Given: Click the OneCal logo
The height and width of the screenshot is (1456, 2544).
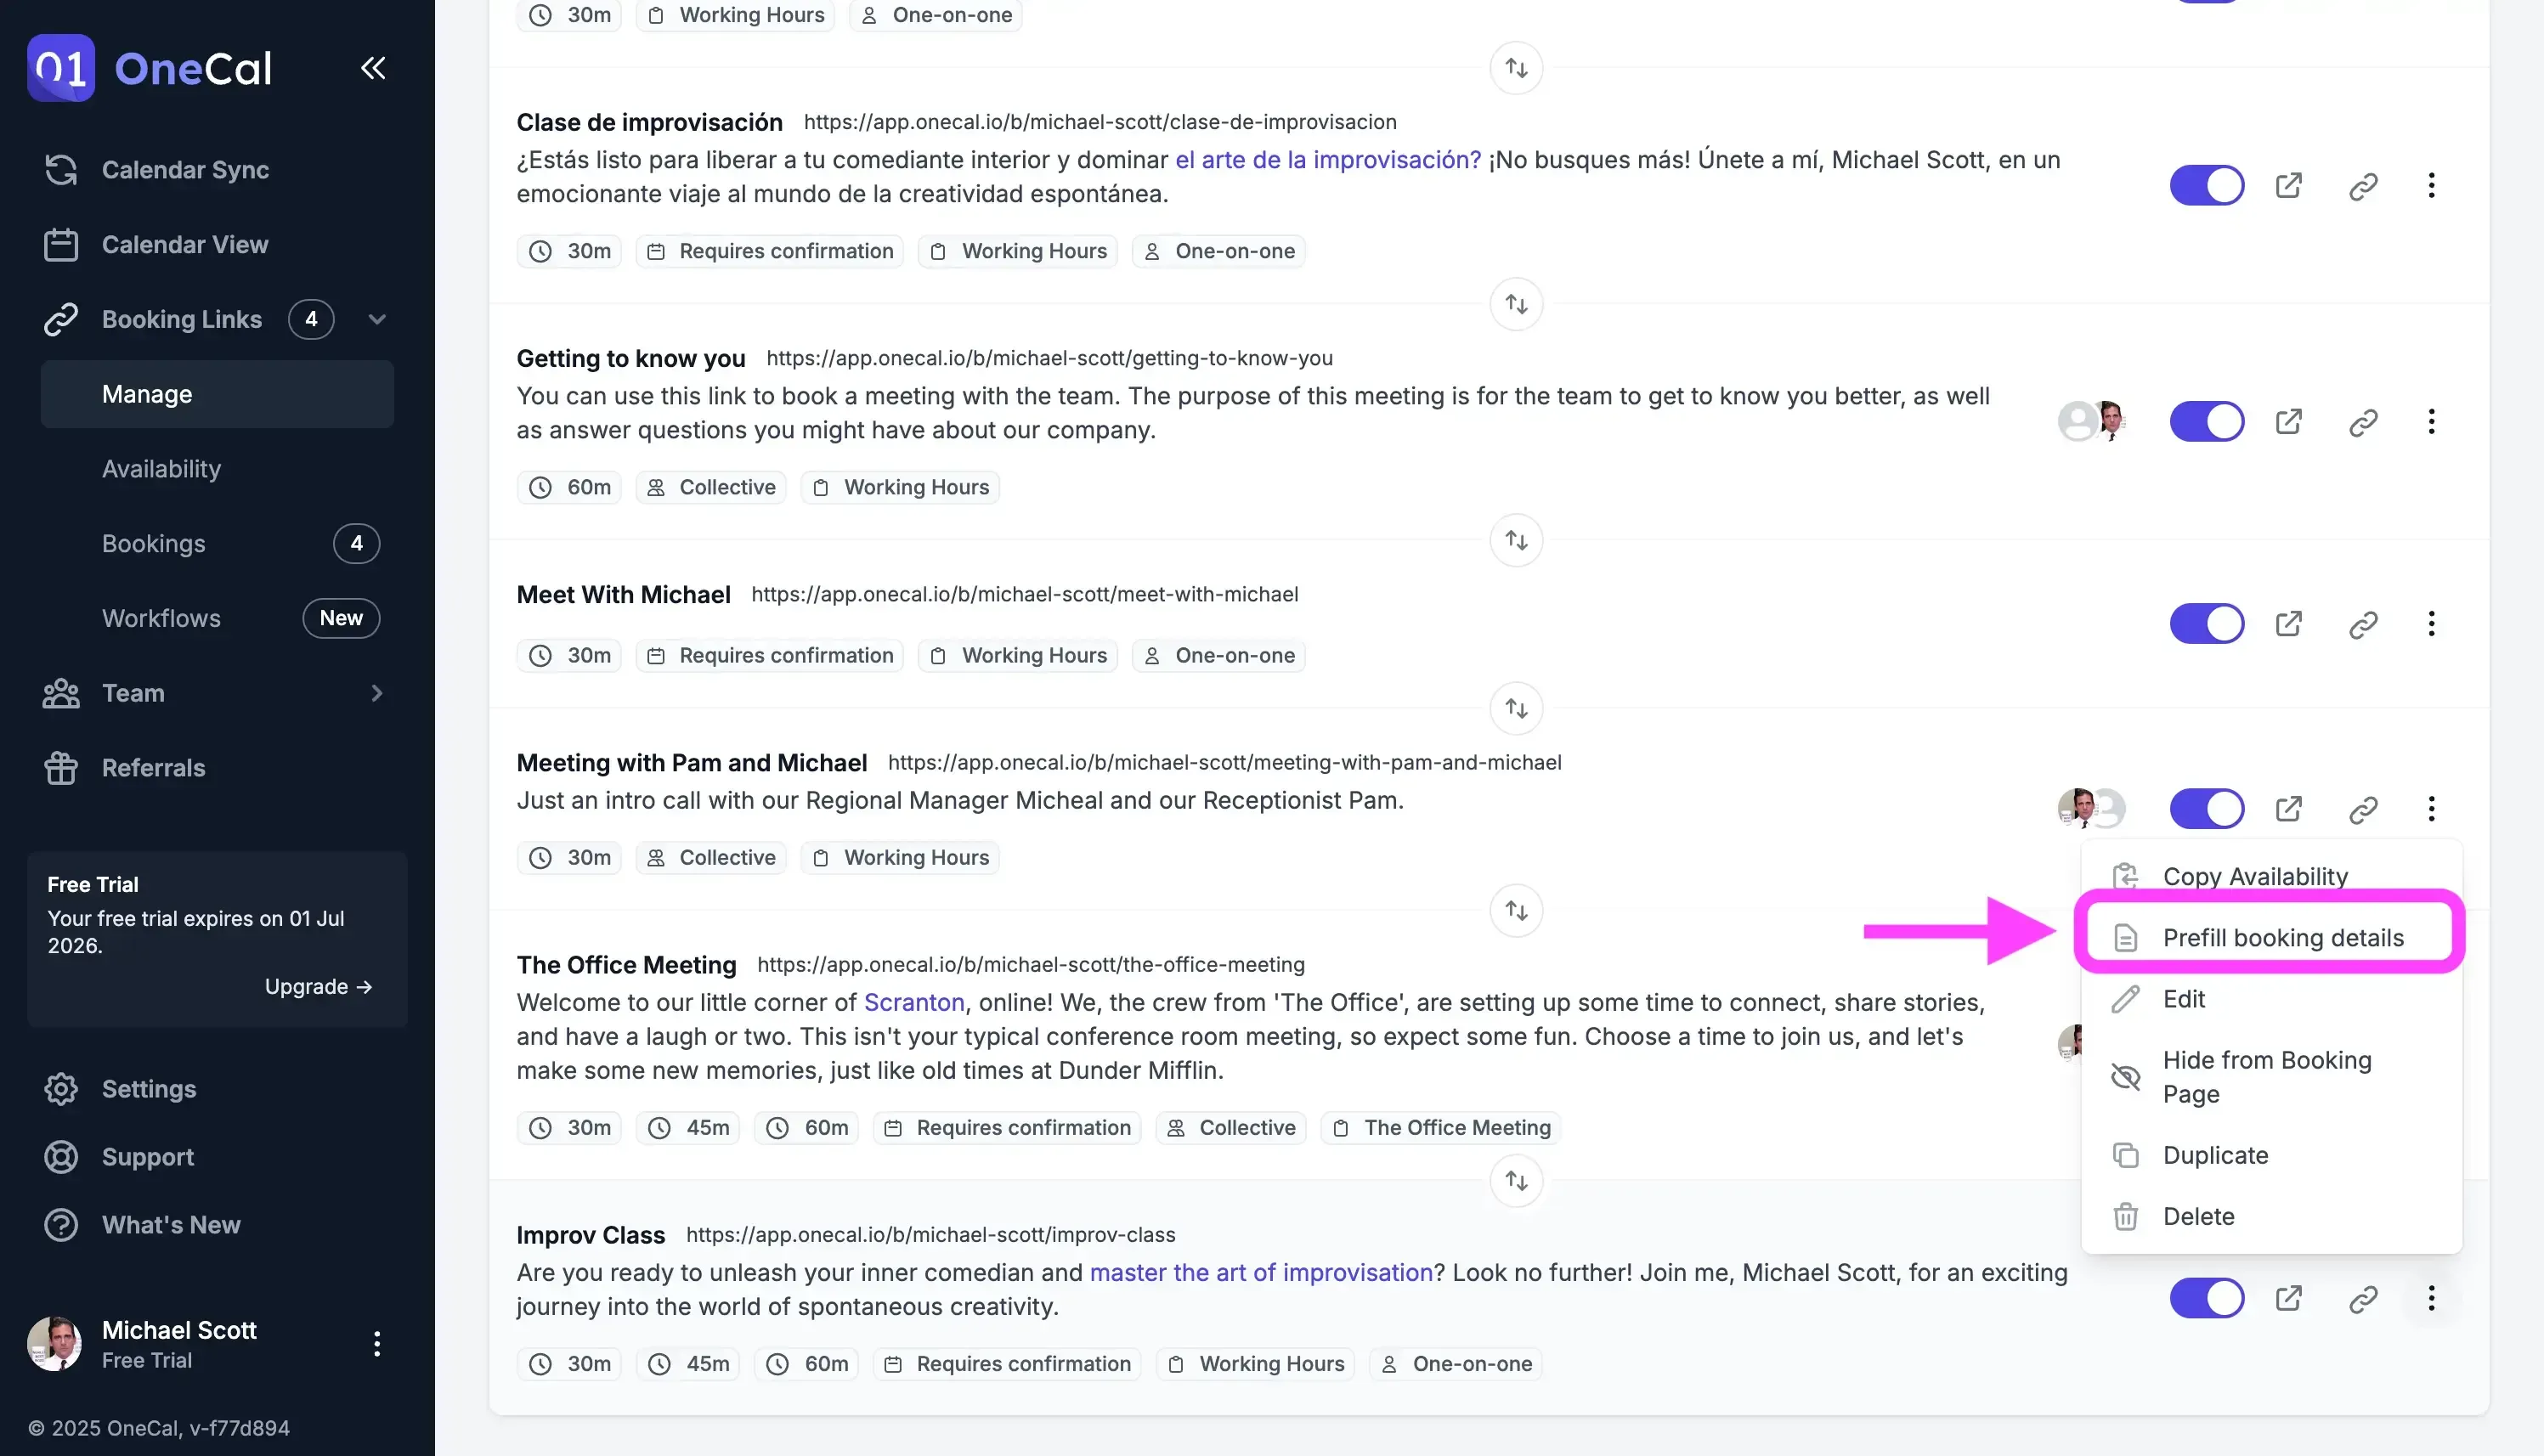Looking at the screenshot, I should pos(150,68).
